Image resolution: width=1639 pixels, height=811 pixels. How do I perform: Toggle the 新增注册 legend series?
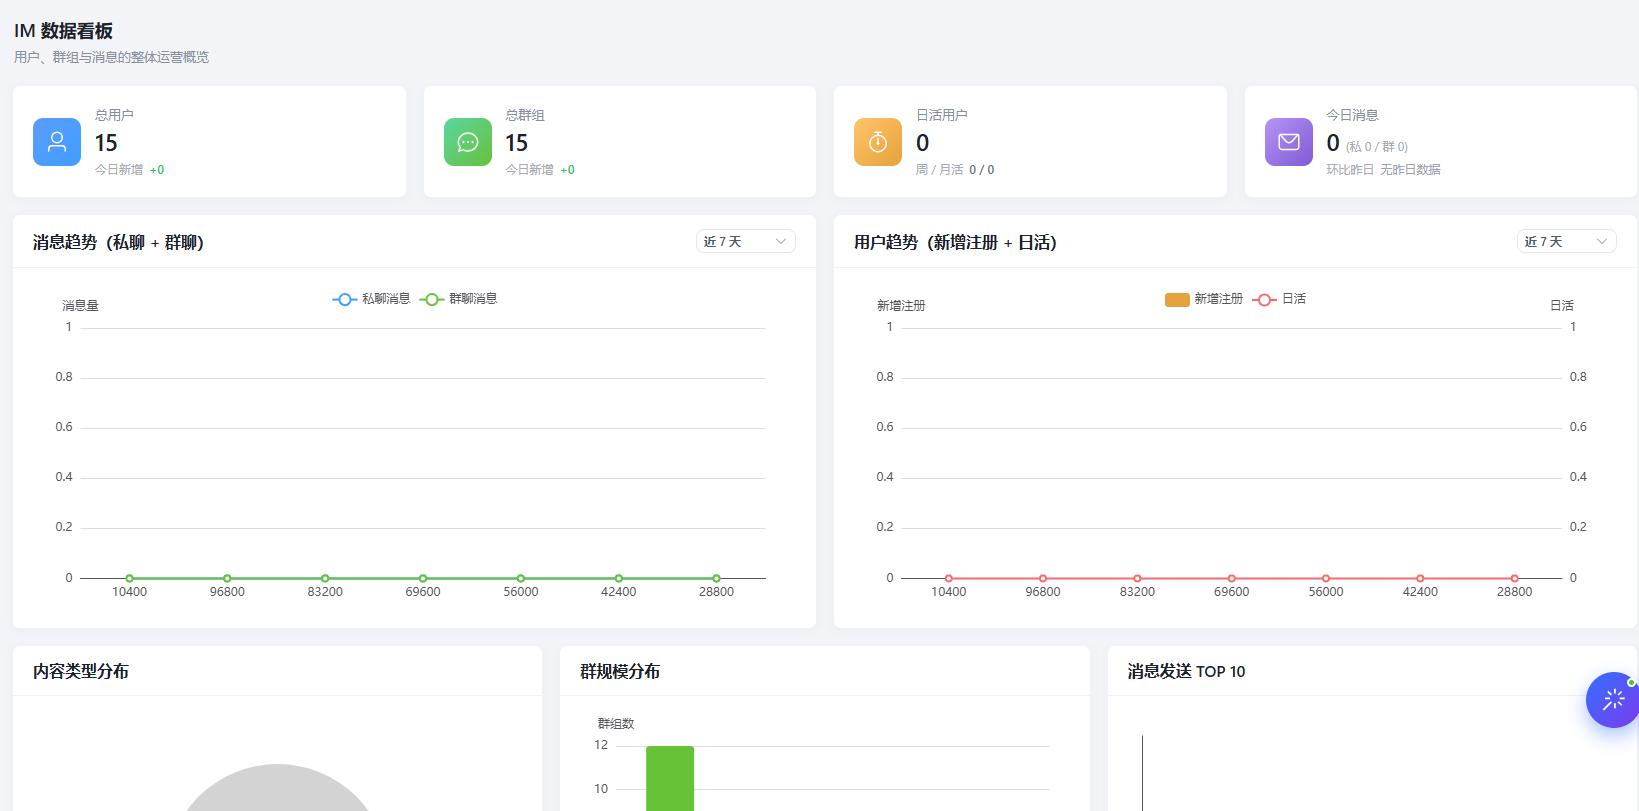pyautogui.click(x=1204, y=299)
